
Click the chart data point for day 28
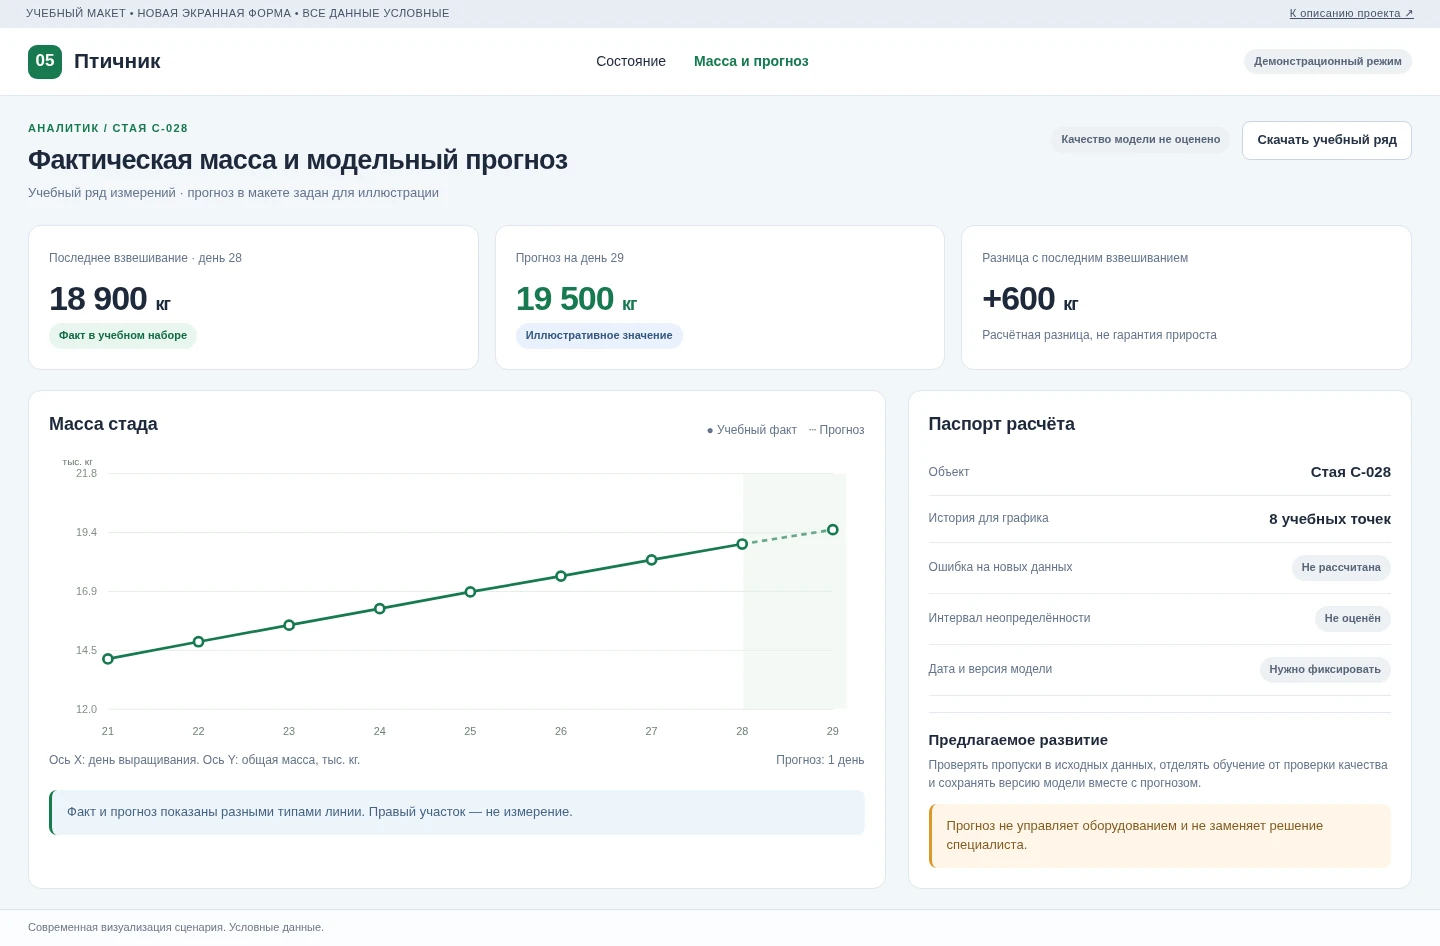[742, 544]
